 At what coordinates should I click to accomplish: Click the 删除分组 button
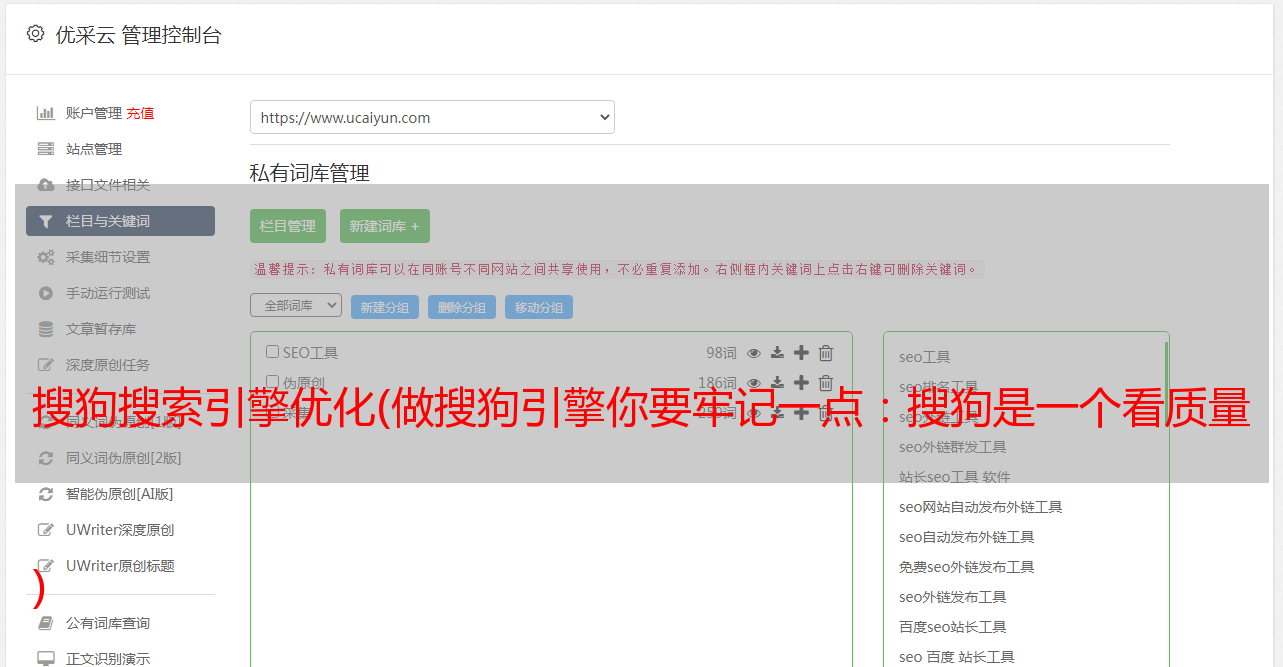[462, 307]
